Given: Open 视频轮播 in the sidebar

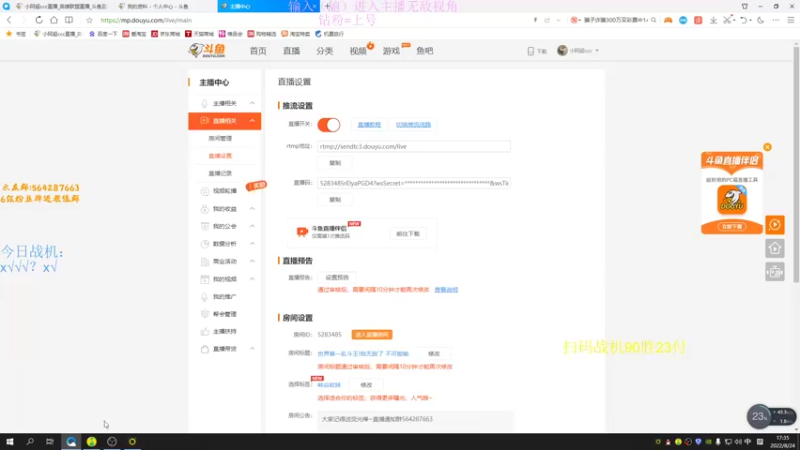Looking at the screenshot, I should click(224, 191).
